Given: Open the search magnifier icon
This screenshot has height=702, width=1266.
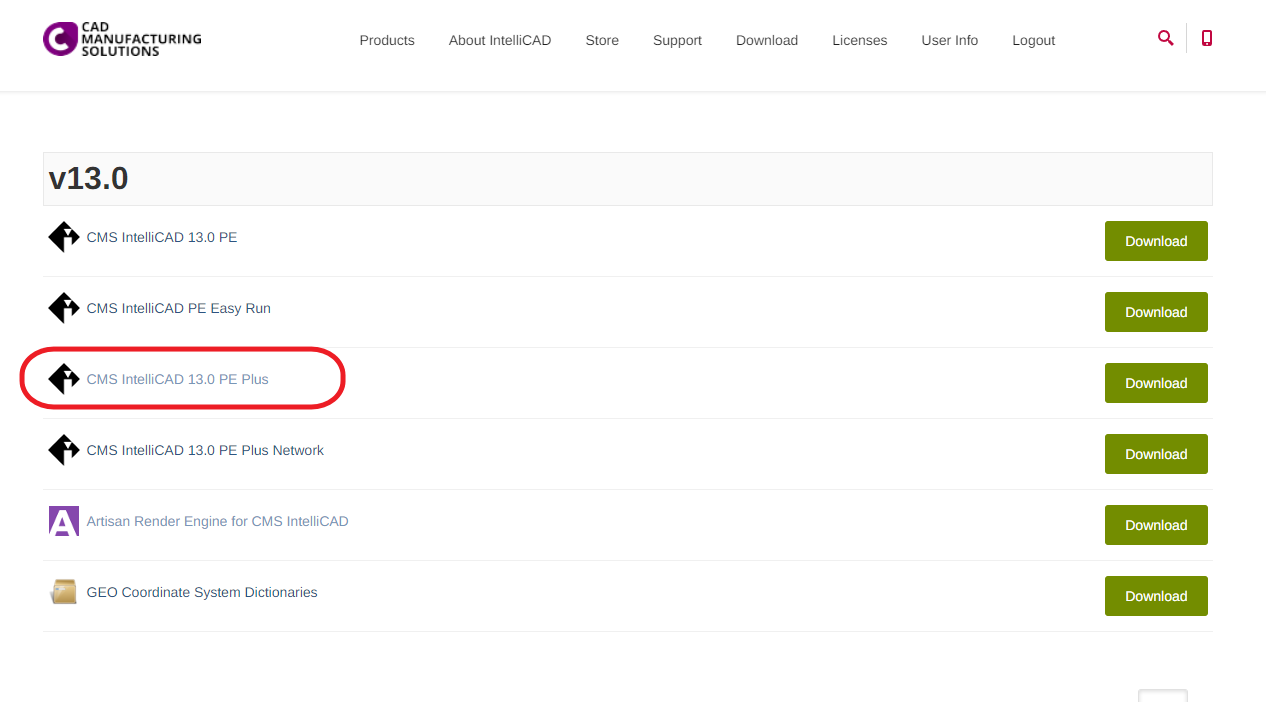Looking at the screenshot, I should click(1165, 38).
